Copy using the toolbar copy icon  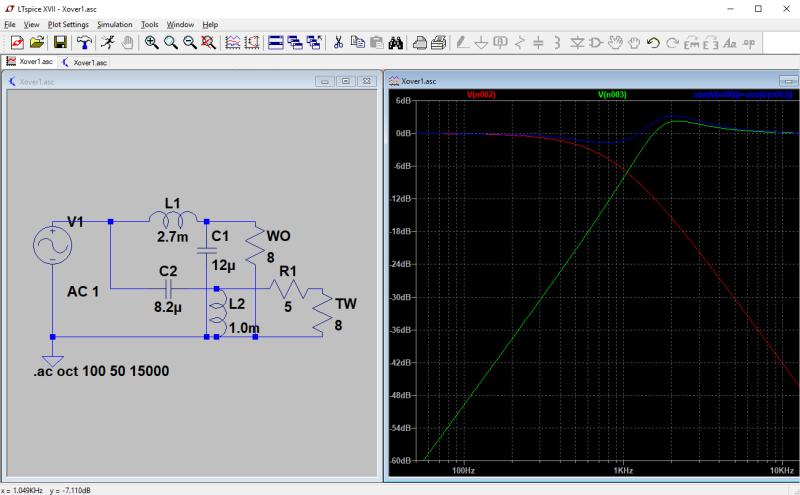click(358, 42)
